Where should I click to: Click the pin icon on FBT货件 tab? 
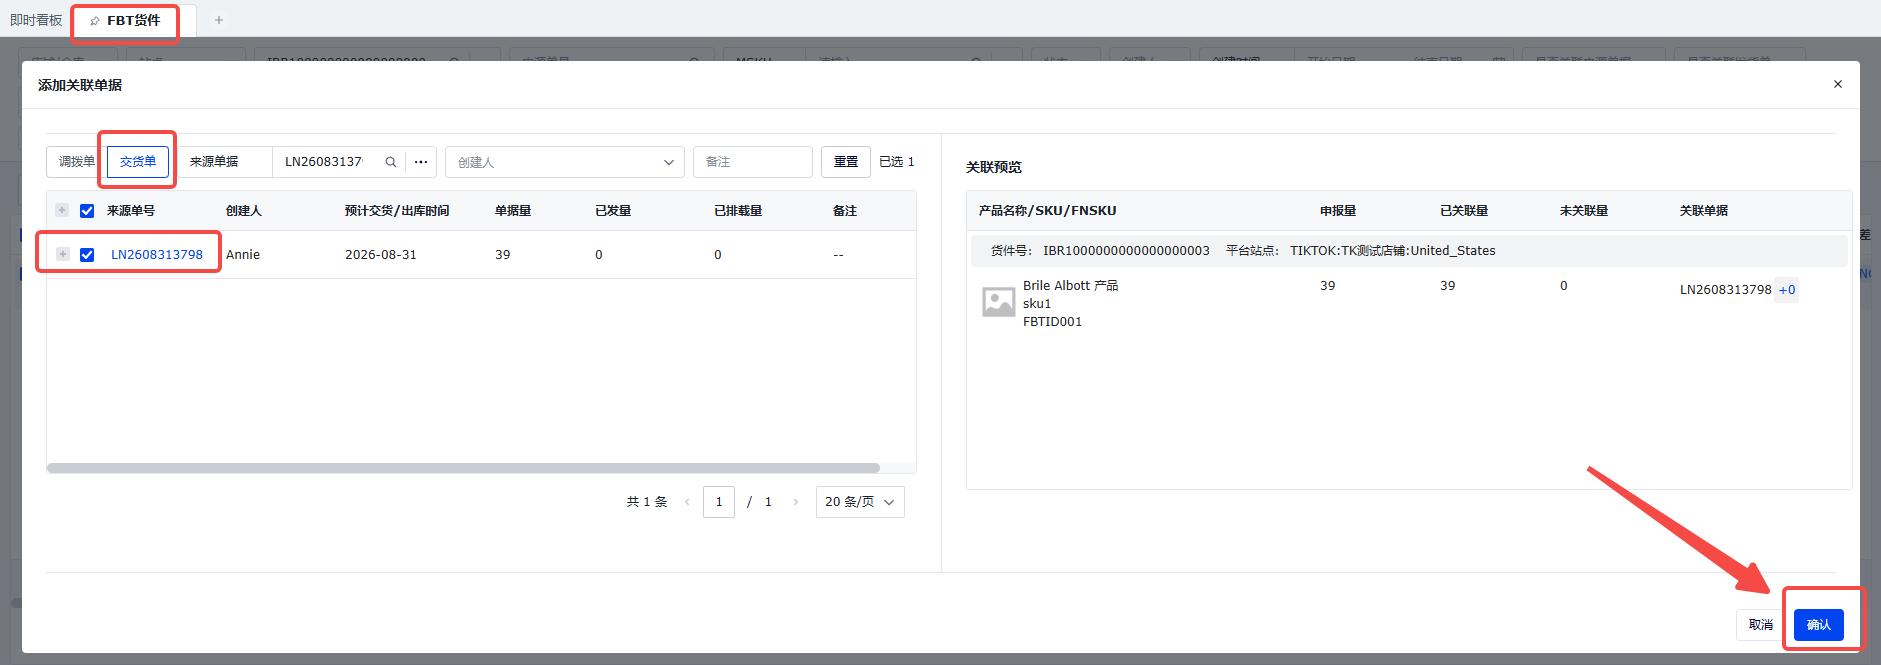[x=95, y=21]
